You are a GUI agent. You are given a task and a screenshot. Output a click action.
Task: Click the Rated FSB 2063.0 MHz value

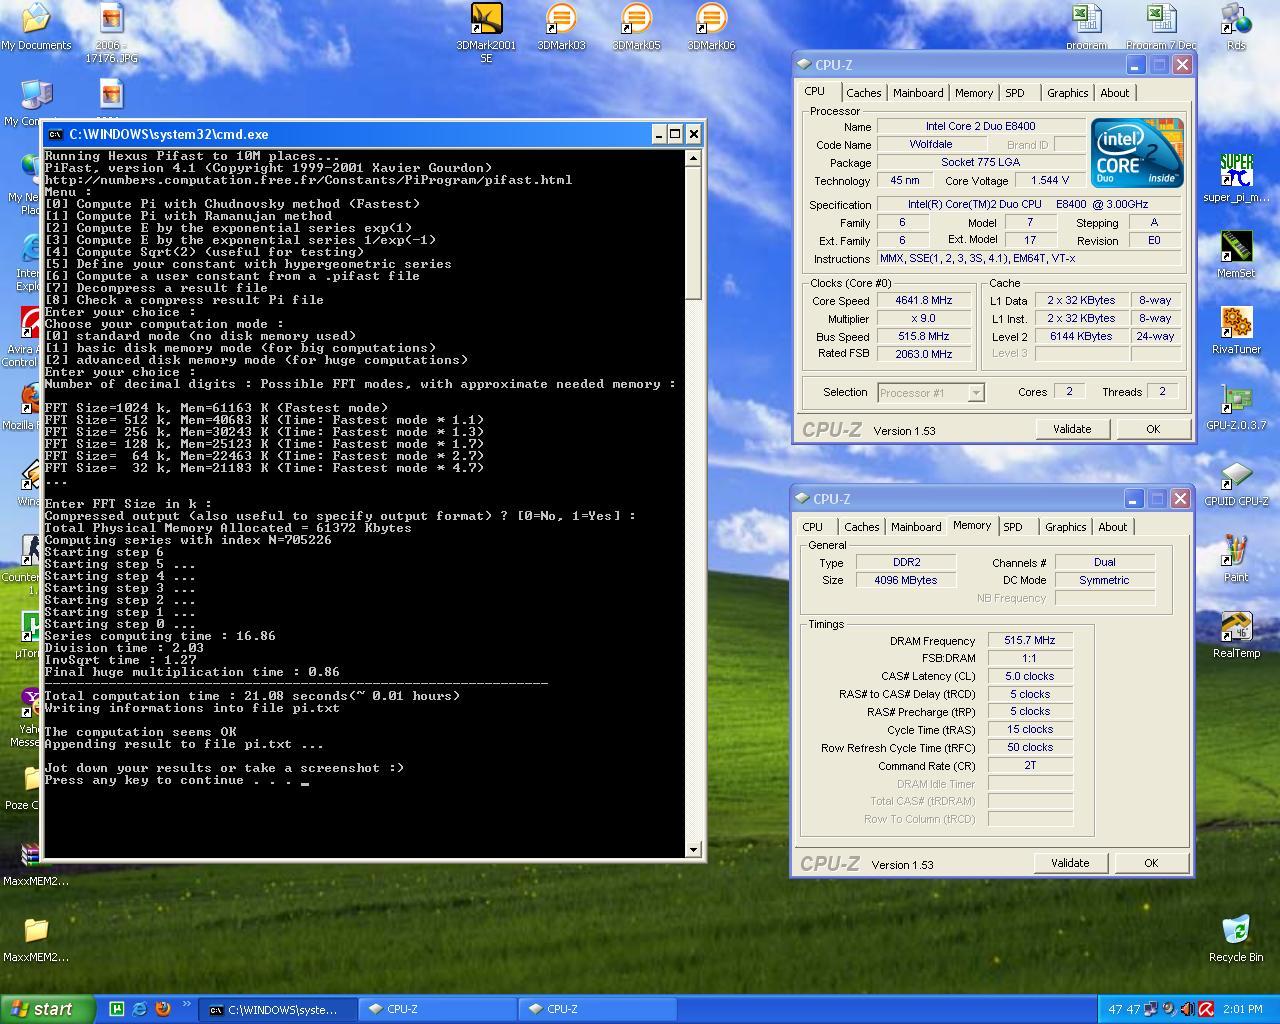click(924, 354)
